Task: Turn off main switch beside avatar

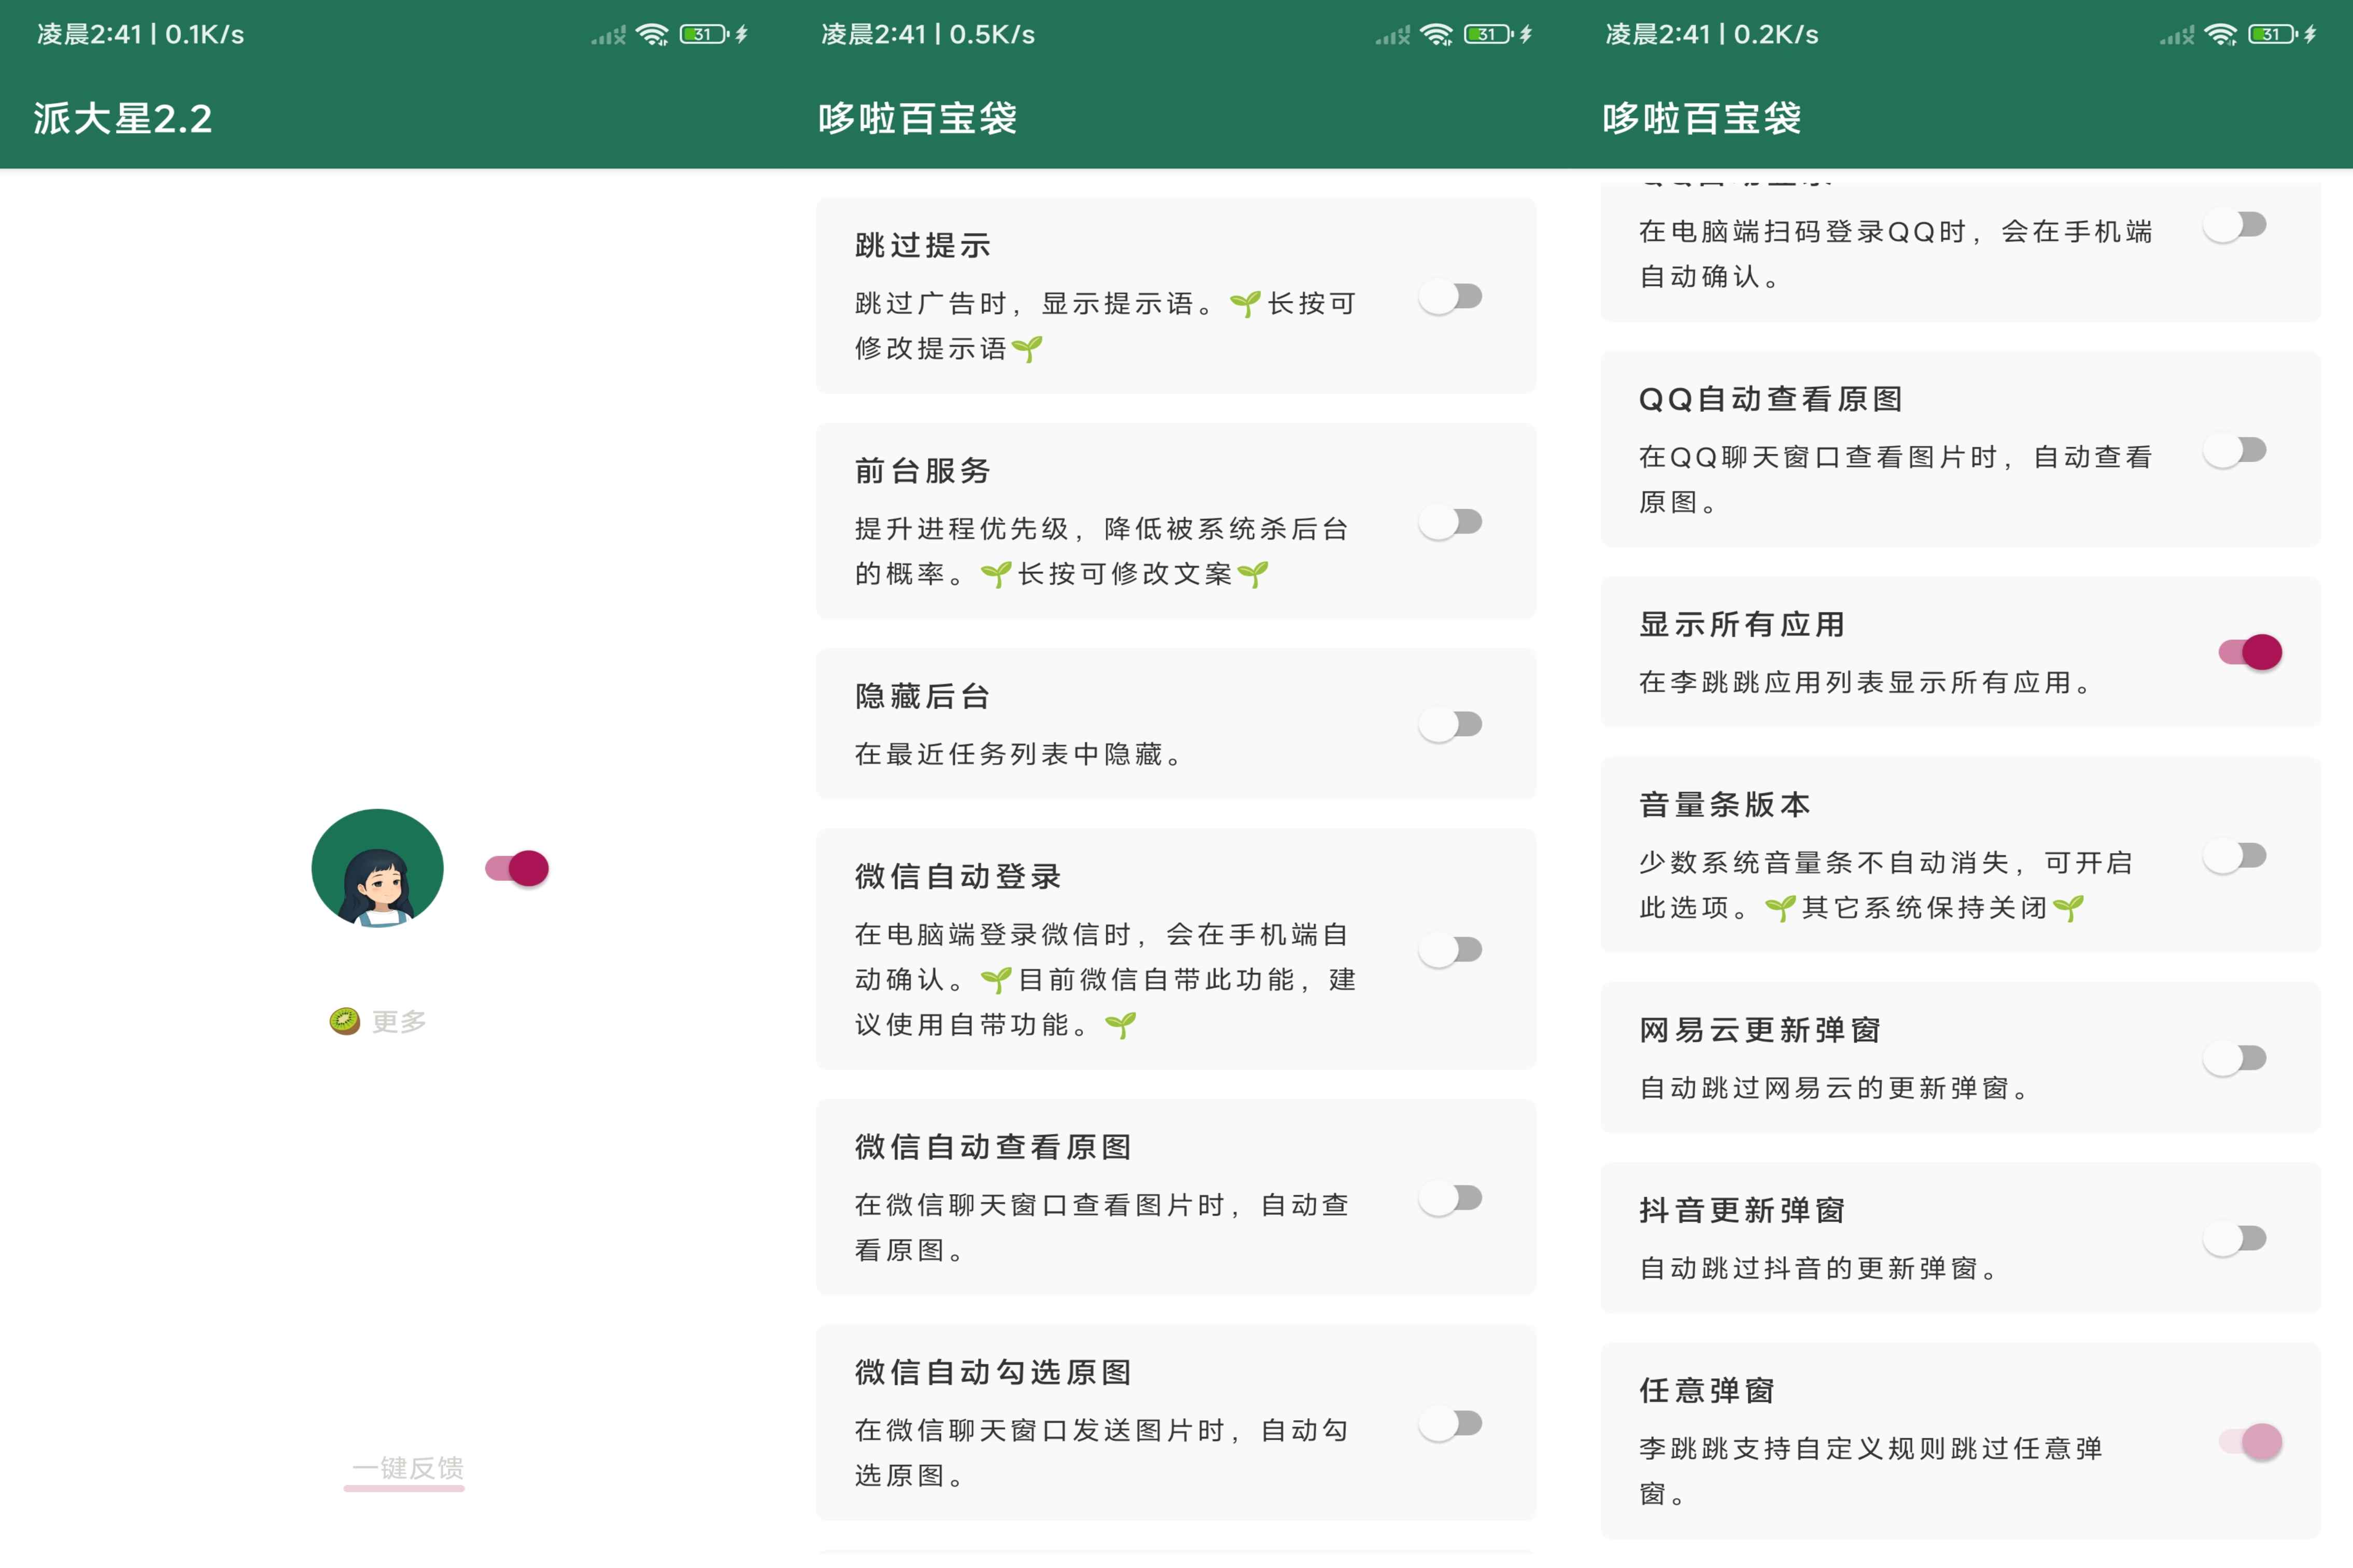Action: coord(517,868)
